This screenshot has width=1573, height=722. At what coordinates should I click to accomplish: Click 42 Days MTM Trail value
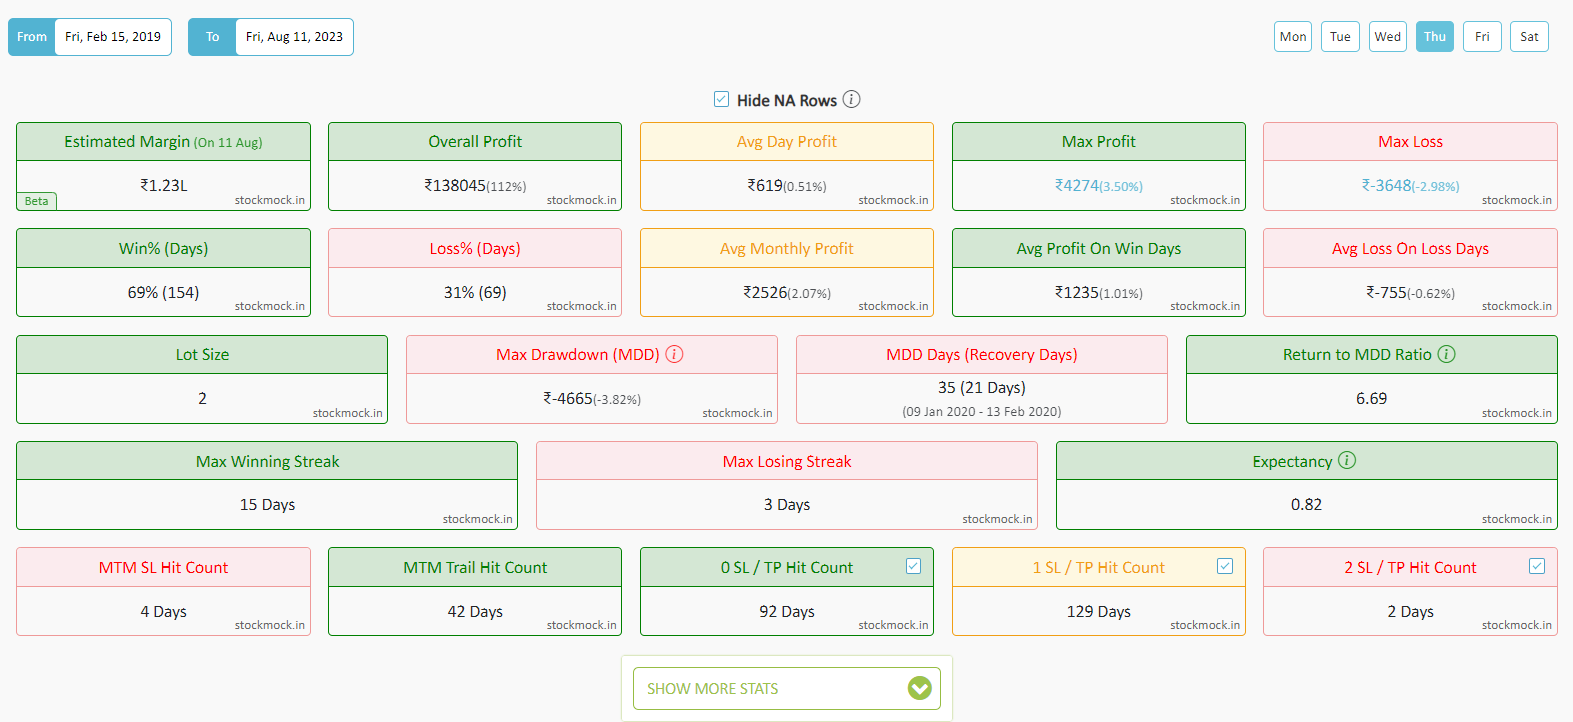click(475, 611)
